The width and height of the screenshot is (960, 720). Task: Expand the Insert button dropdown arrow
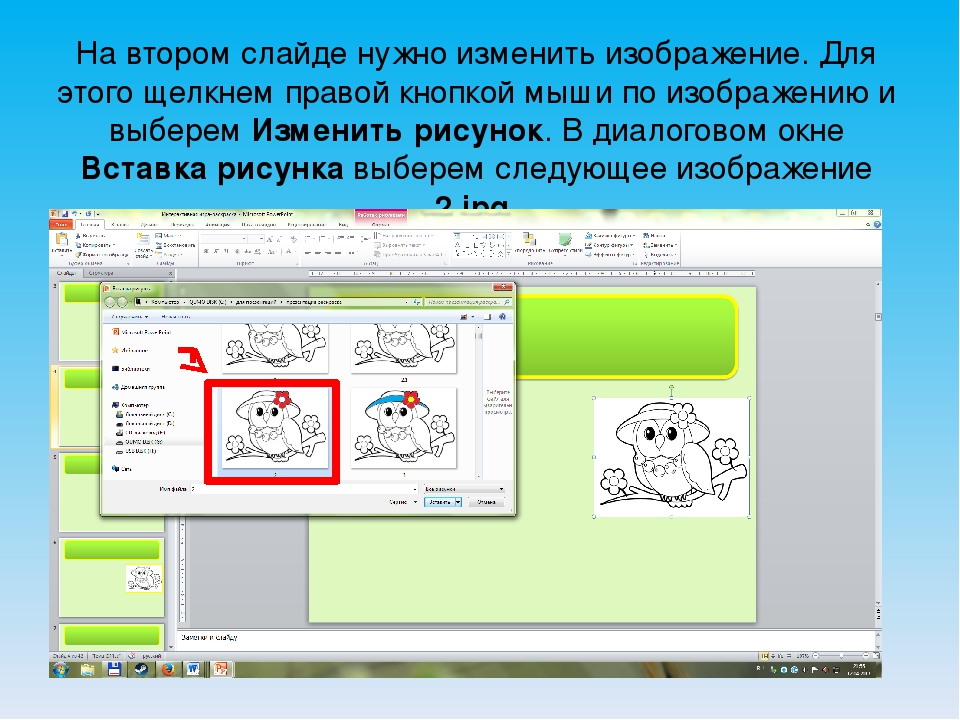coord(458,502)
